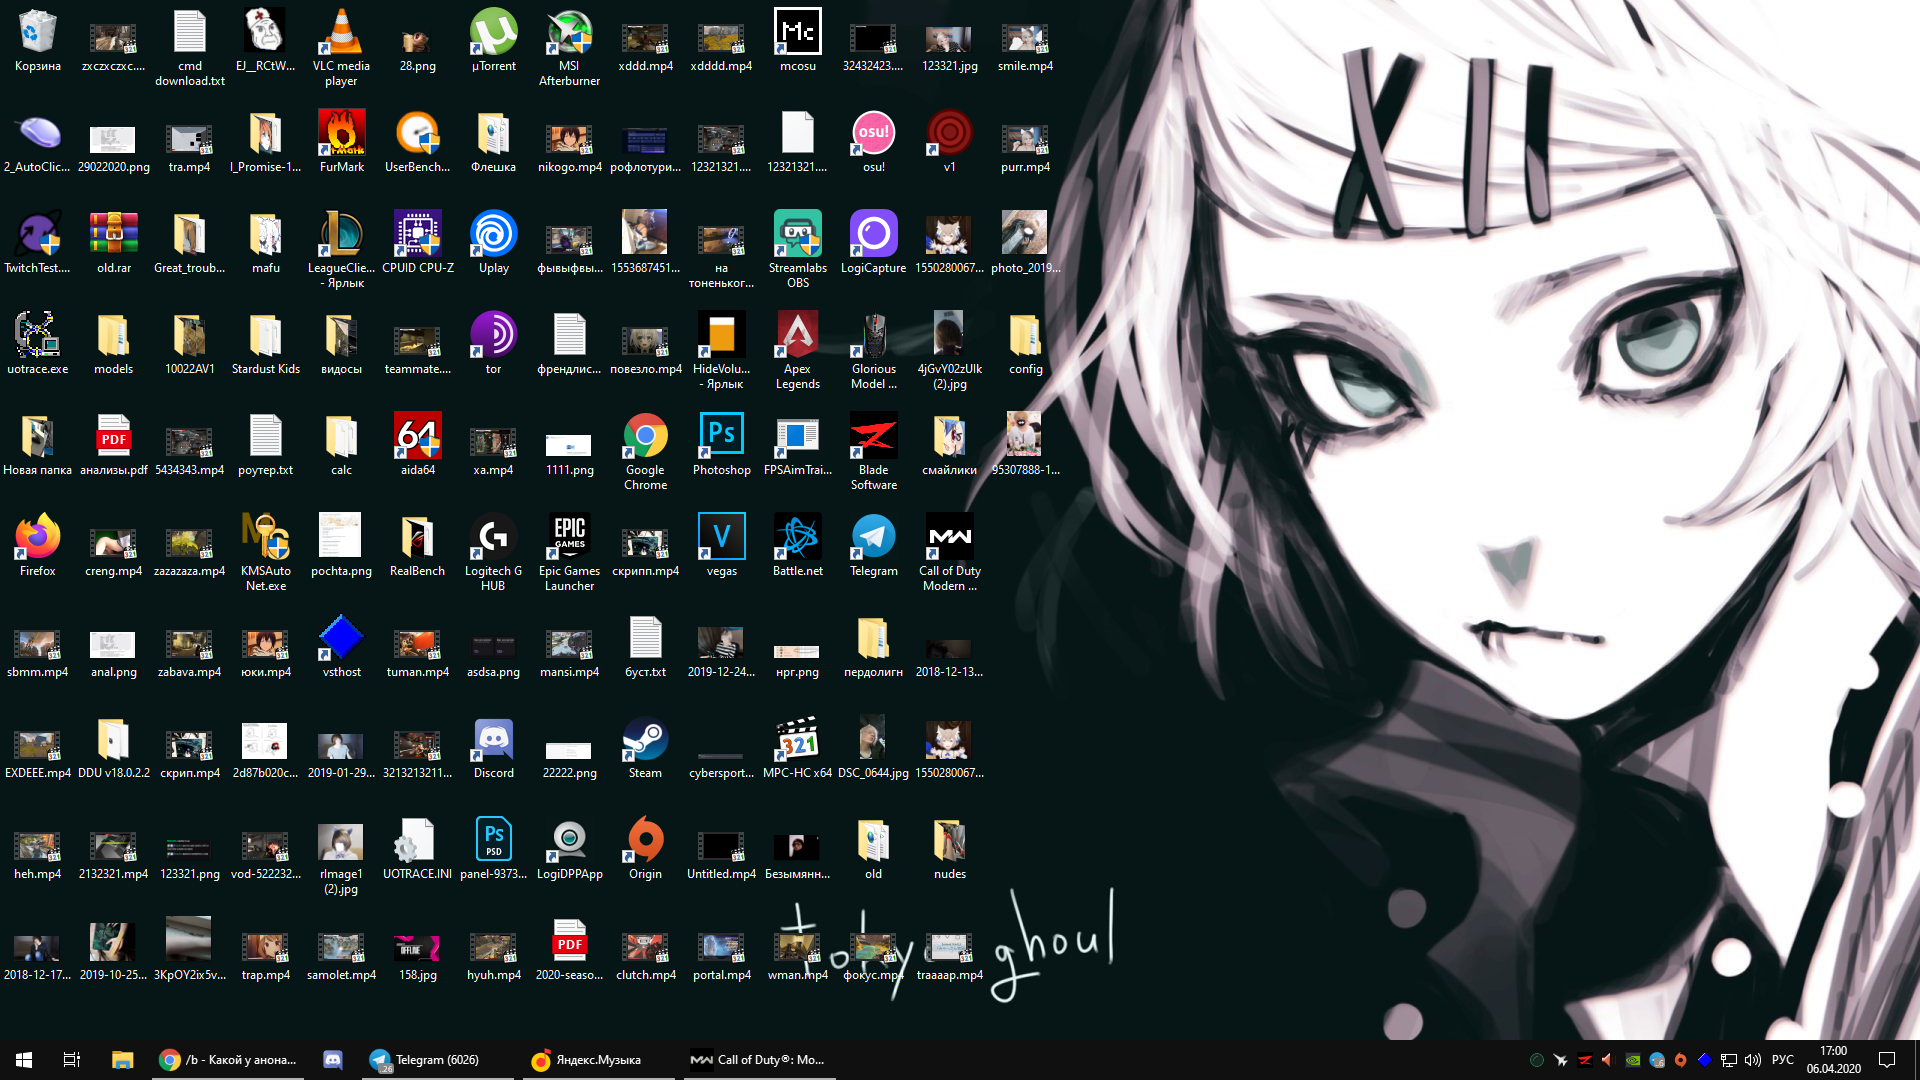
Task: Open MSI Afterburner shortcut
Action: click(x=569, y=49)
